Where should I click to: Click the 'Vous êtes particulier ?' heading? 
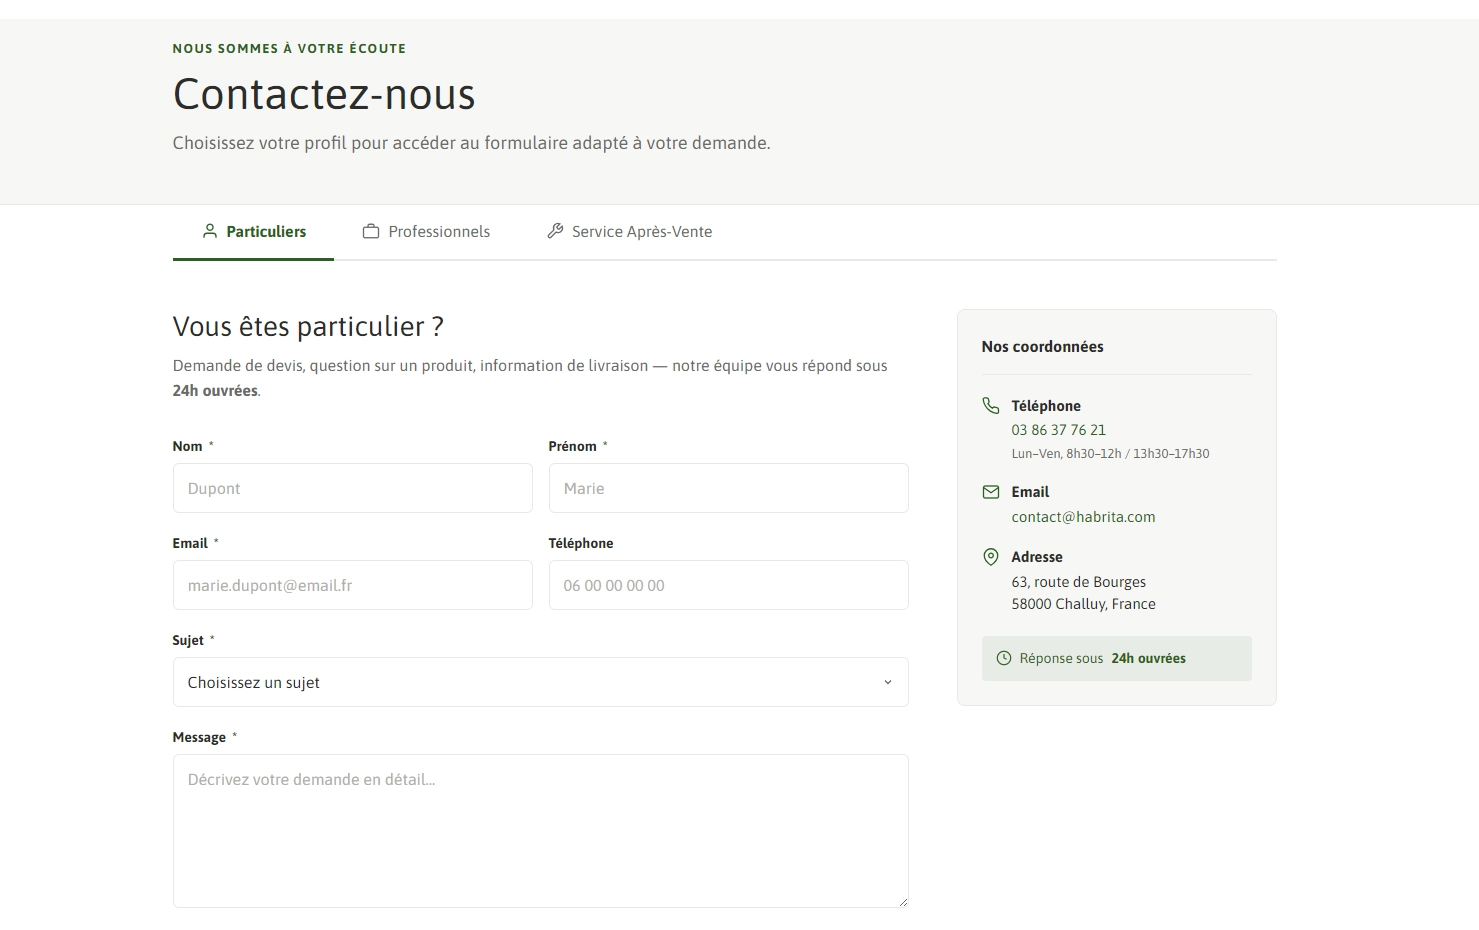click(x=308, y=327)
